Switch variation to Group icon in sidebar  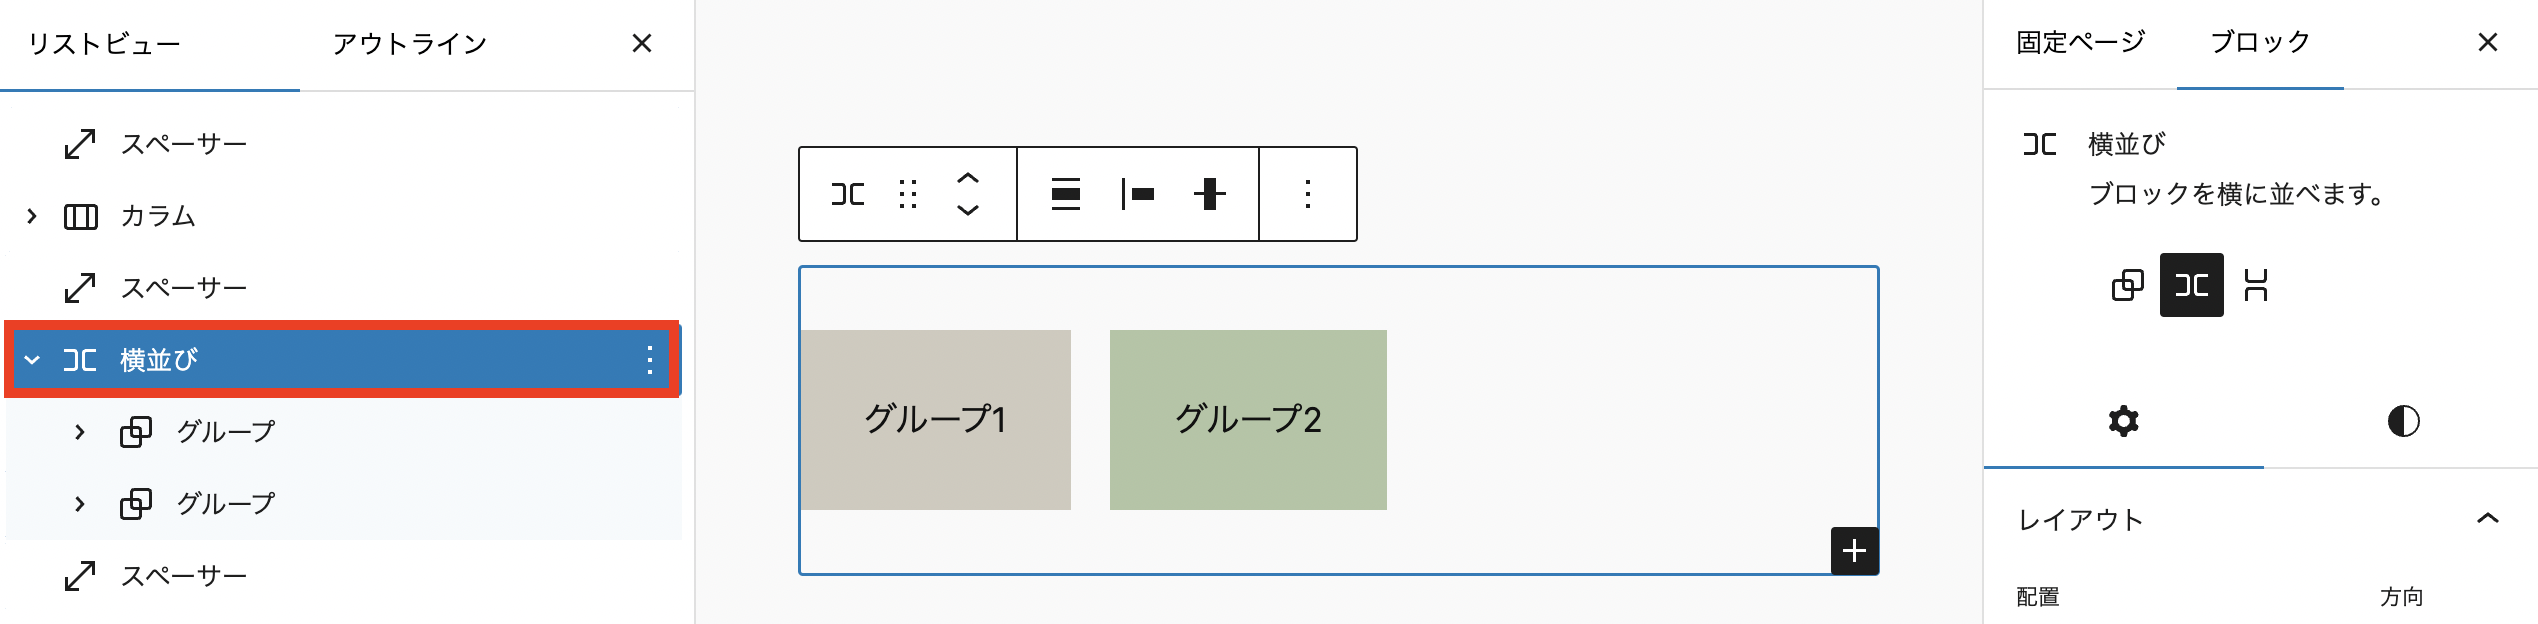click(2128, 285)
